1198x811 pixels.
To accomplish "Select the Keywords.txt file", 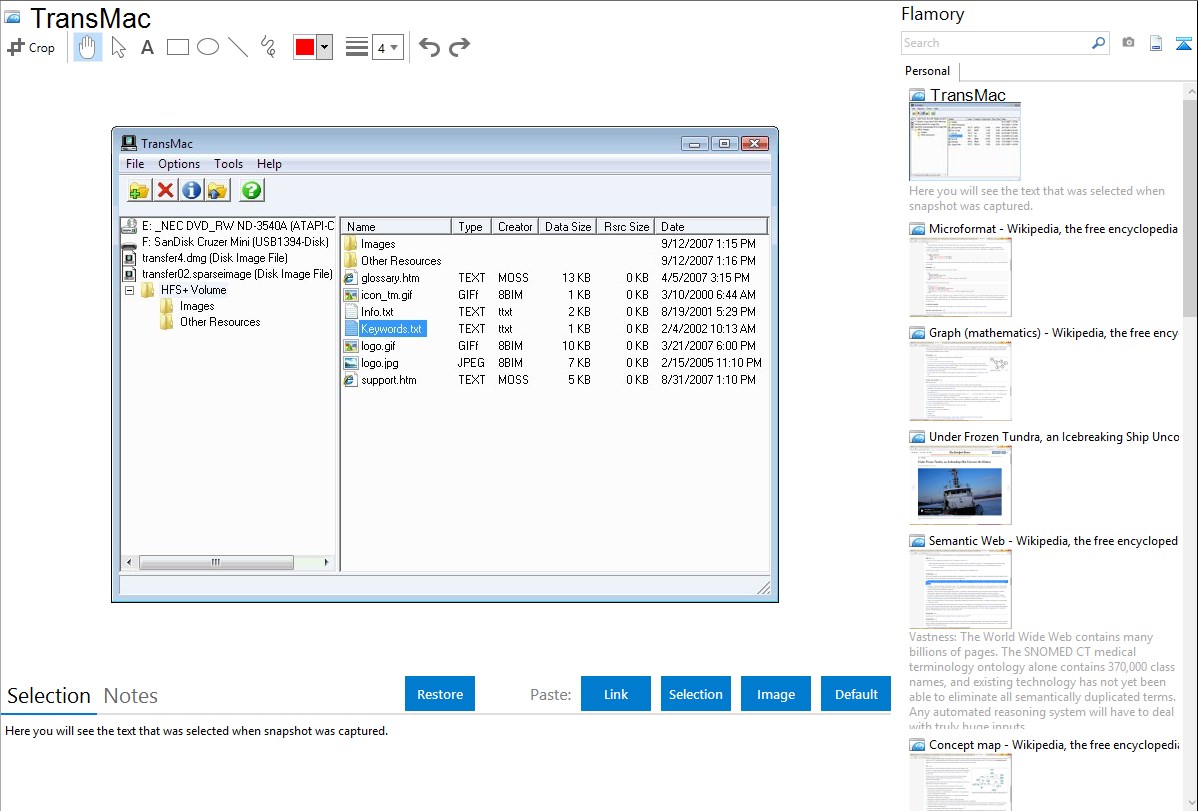I will (391, 329).
